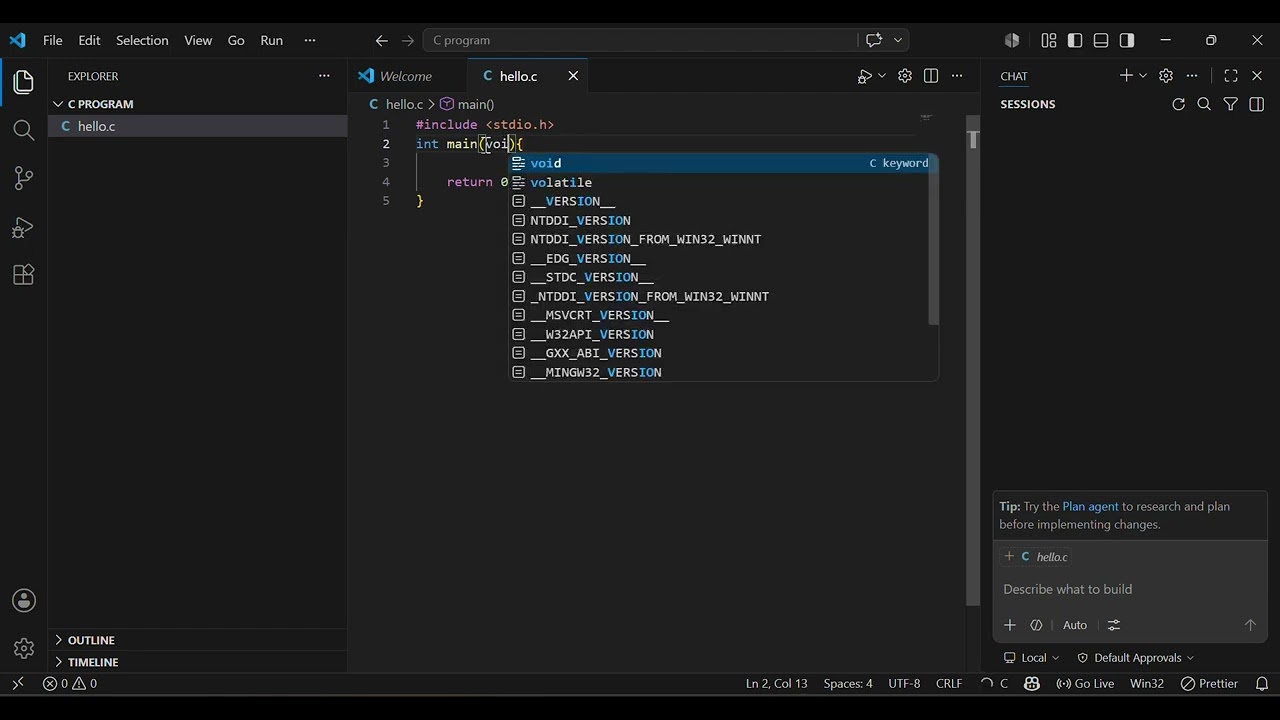Open editor More Actions ellipsis
This screenshot has height=720, width=1280.
[957, 76]
